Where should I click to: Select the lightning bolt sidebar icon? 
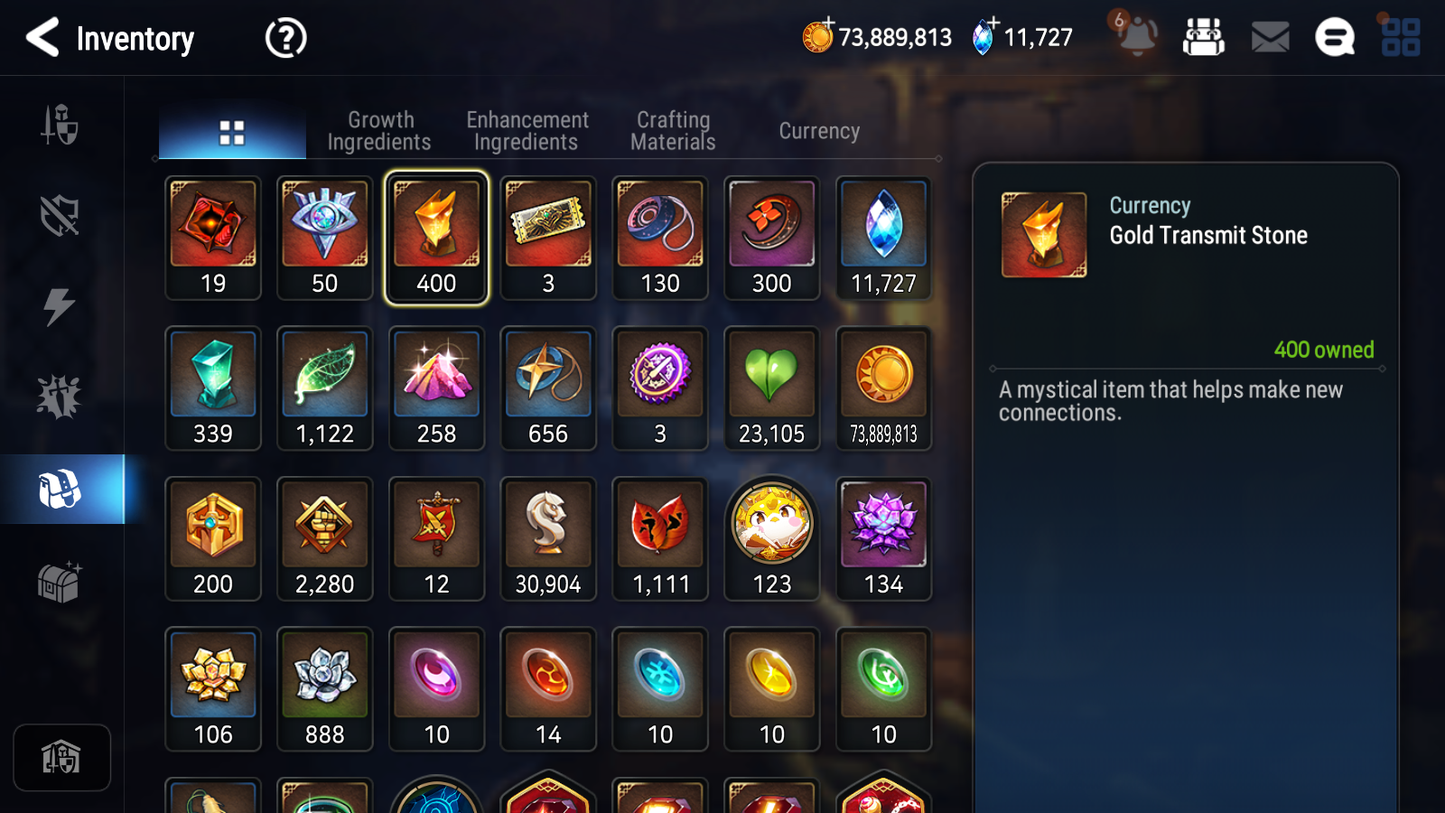click(60, 306)
